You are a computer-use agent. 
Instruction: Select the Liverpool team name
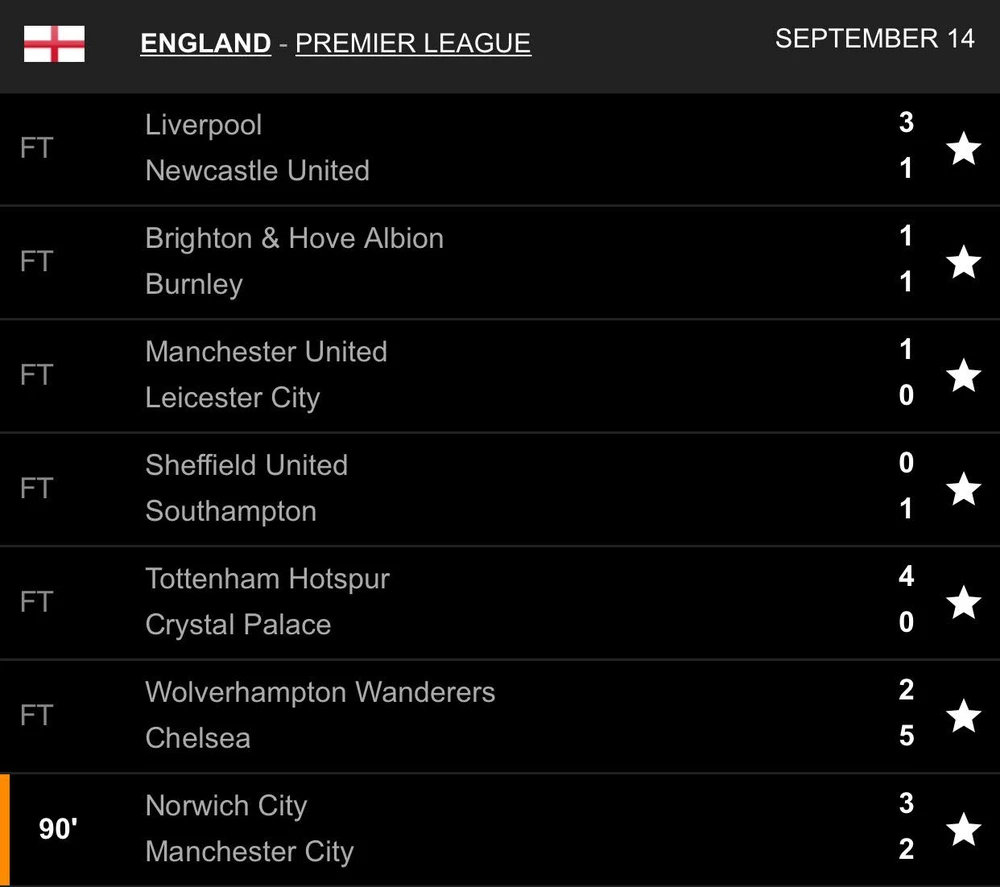tap(204, 125)
